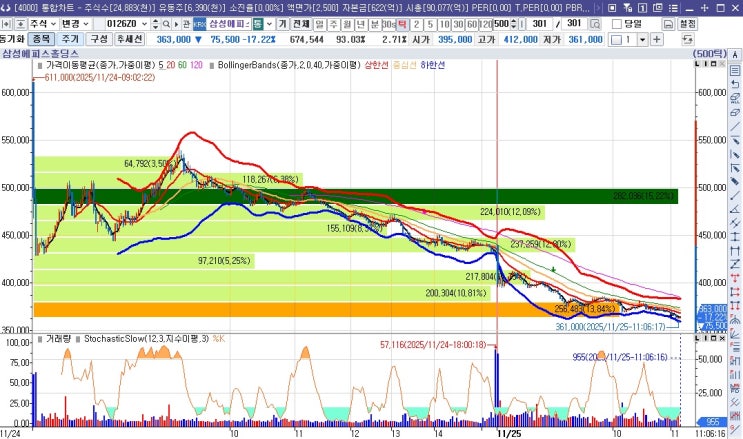Click the 하한선 Bollinger lower band label

coord(432,65)
